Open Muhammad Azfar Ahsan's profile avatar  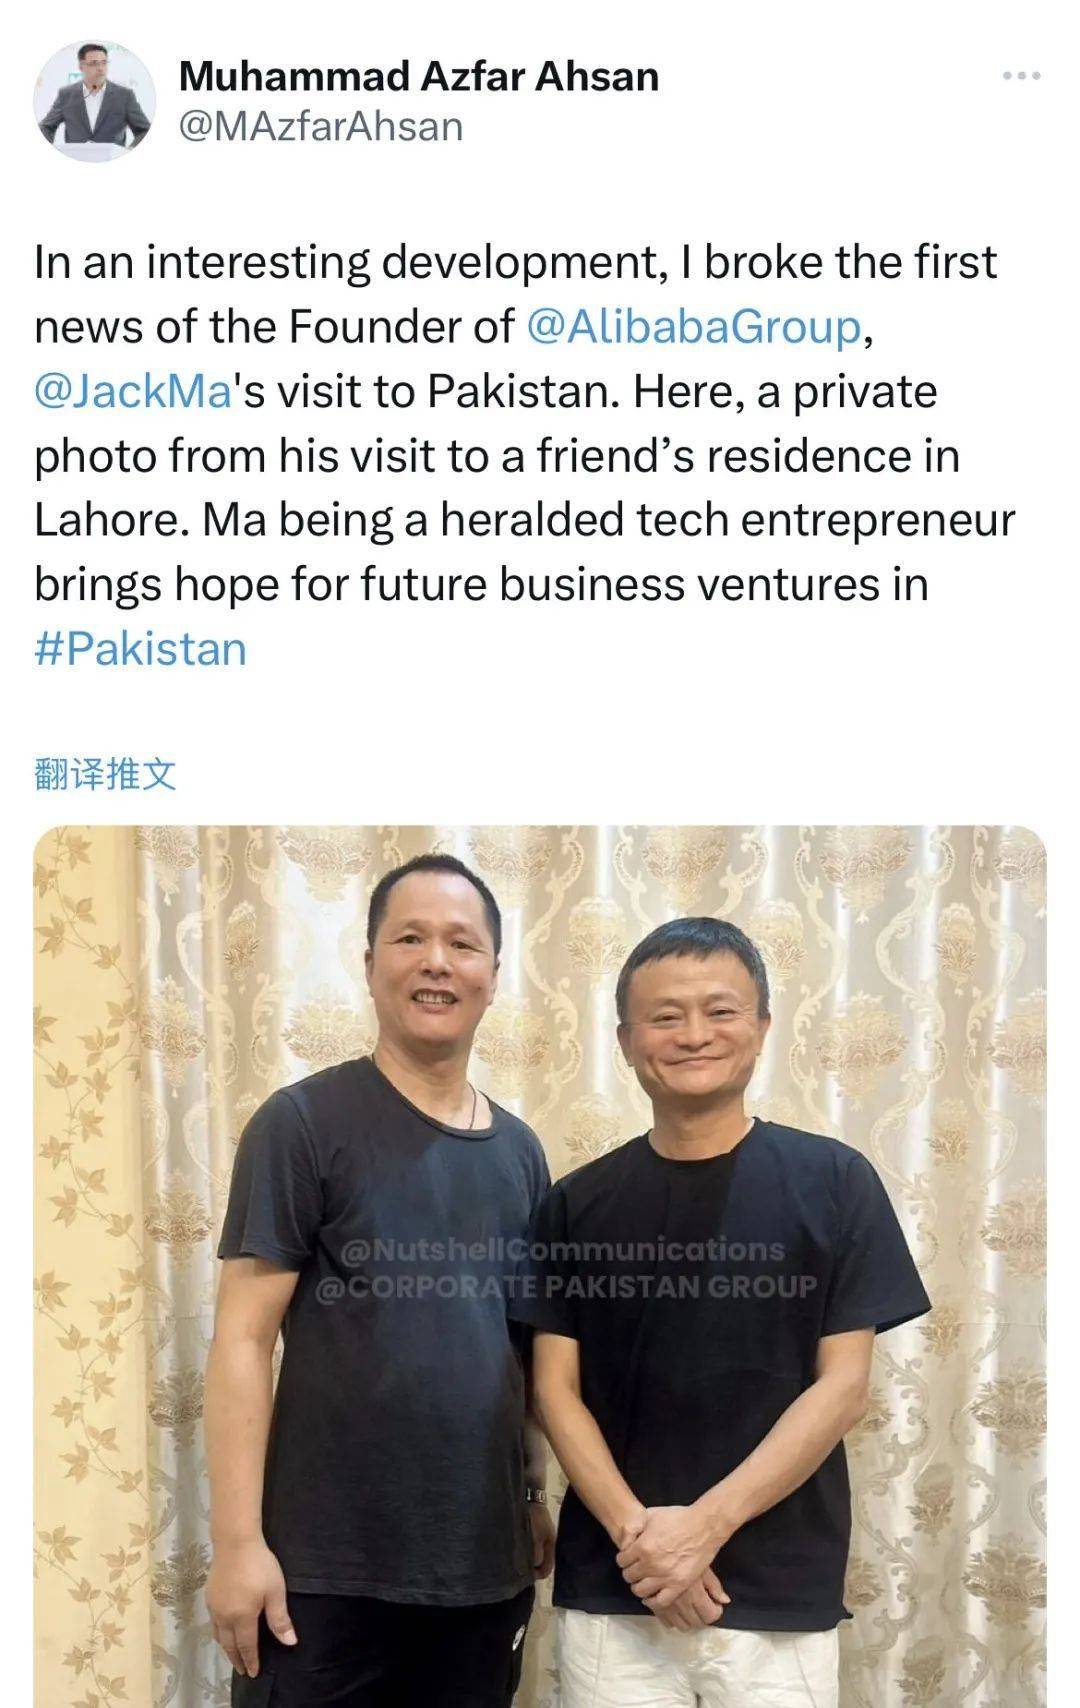tap(95, 101)
